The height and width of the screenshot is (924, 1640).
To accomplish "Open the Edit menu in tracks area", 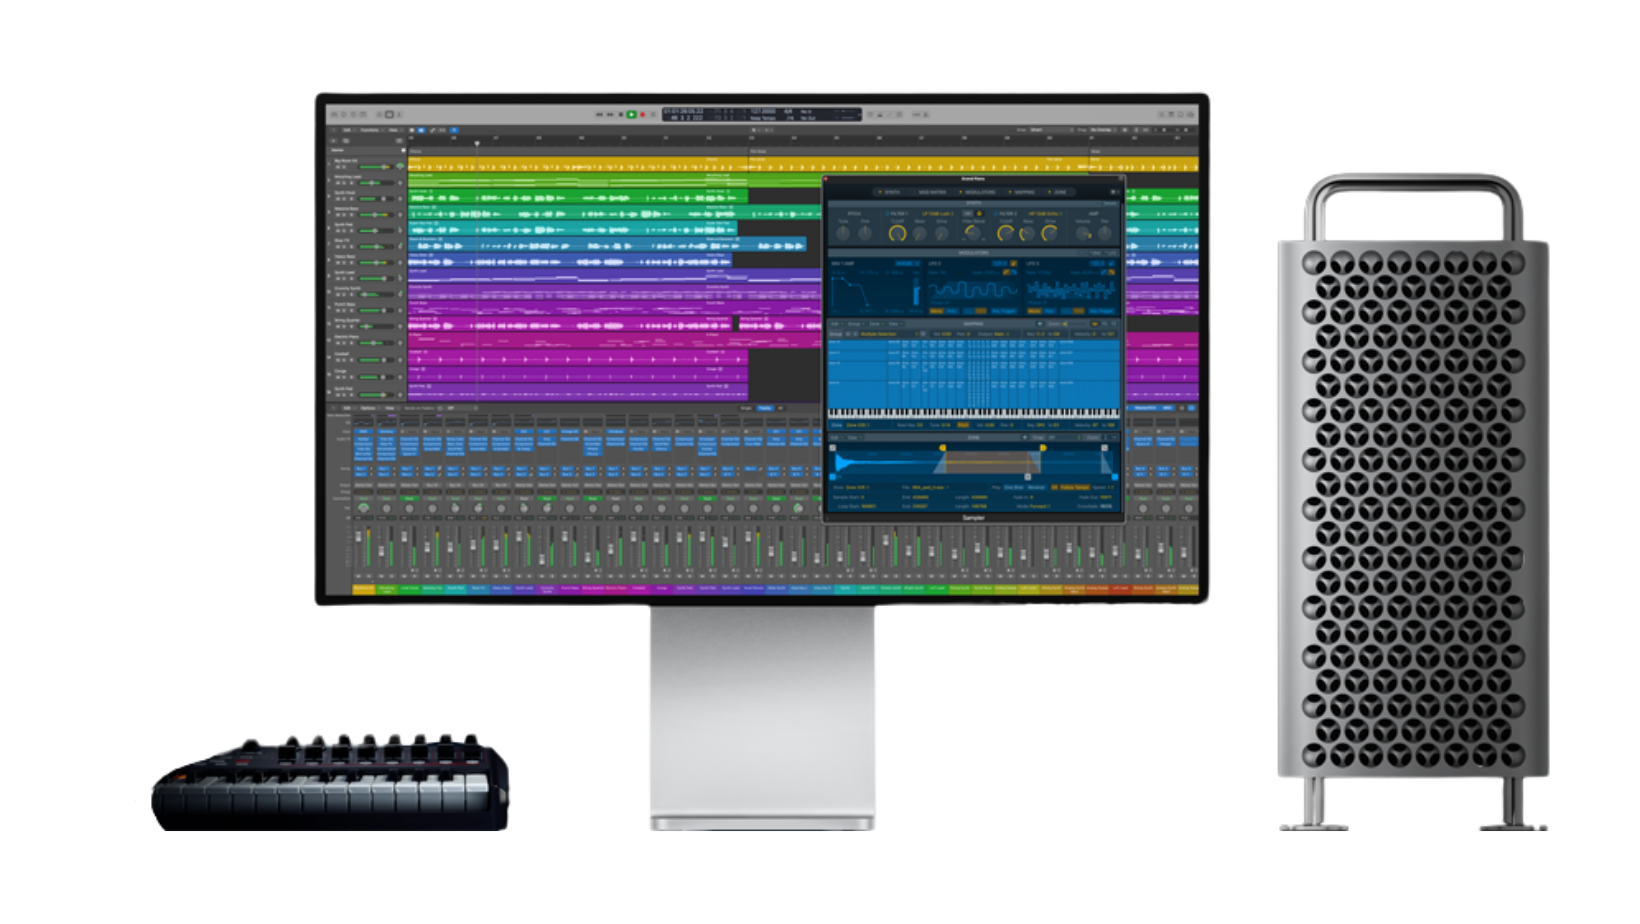I will (347, 130).
